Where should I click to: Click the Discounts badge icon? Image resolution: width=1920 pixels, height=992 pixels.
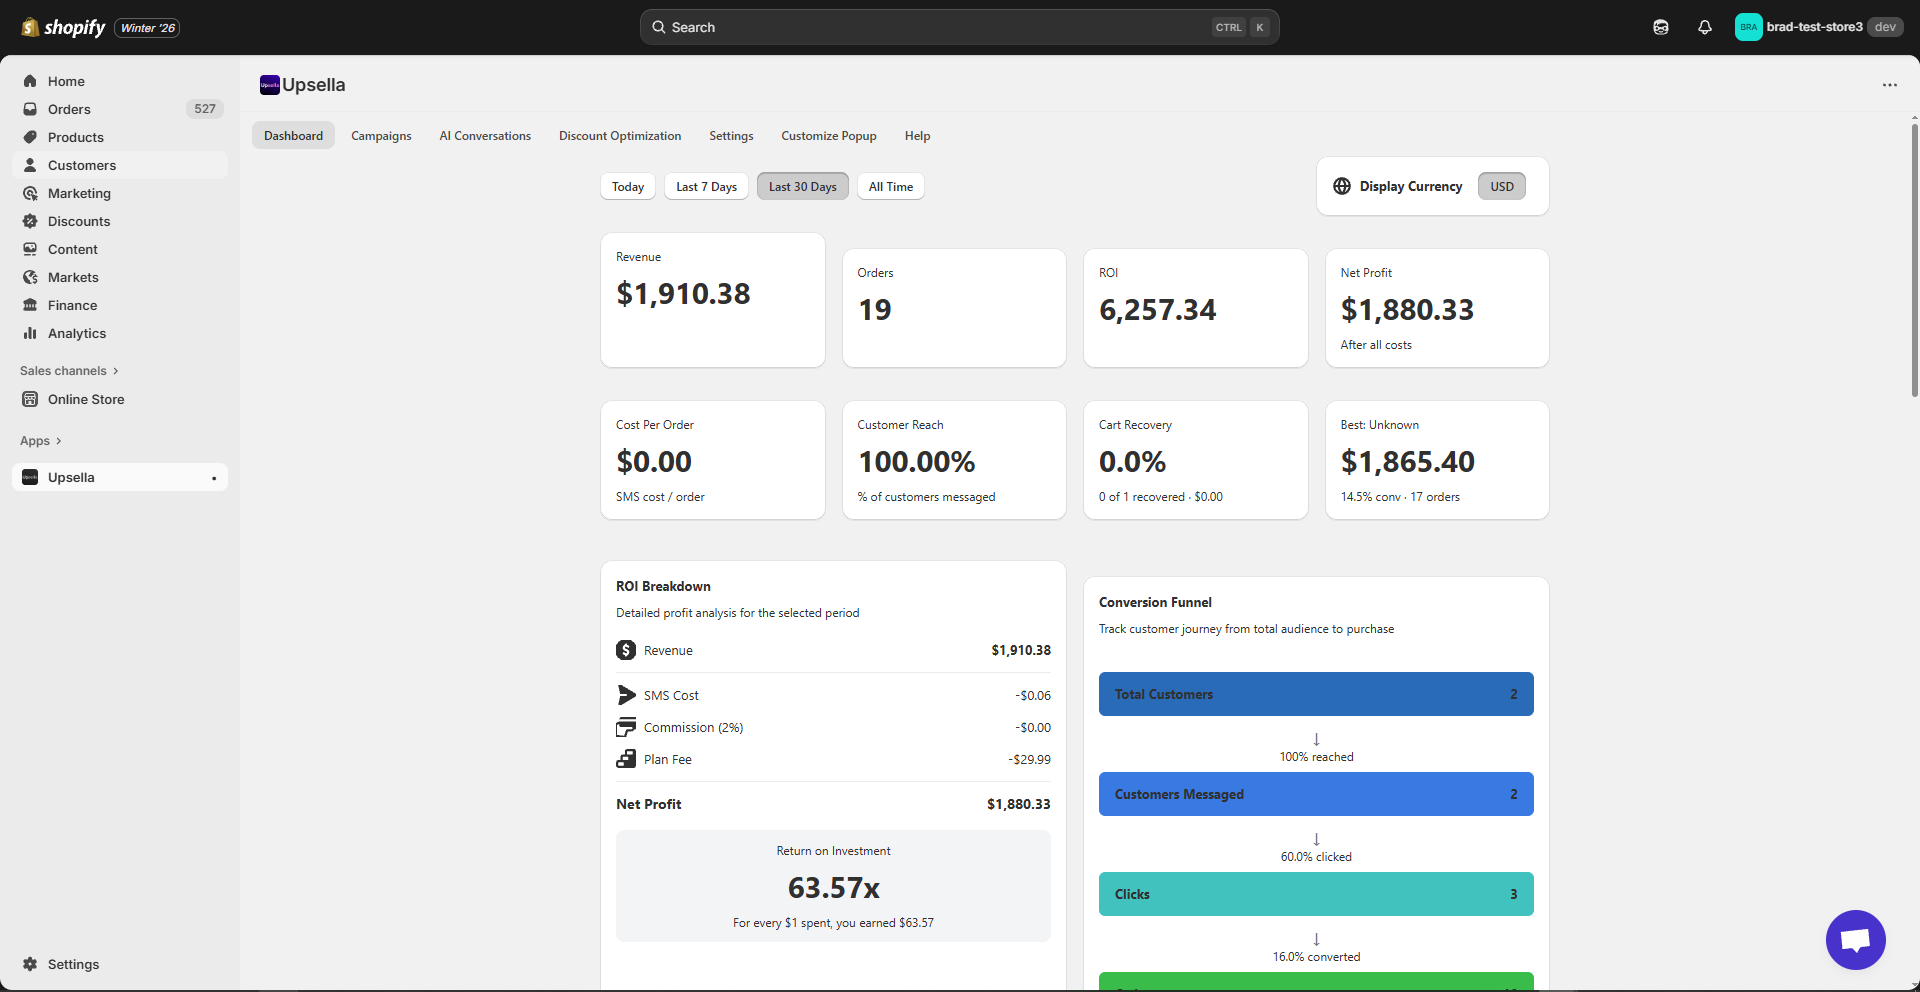pos(30,221)
